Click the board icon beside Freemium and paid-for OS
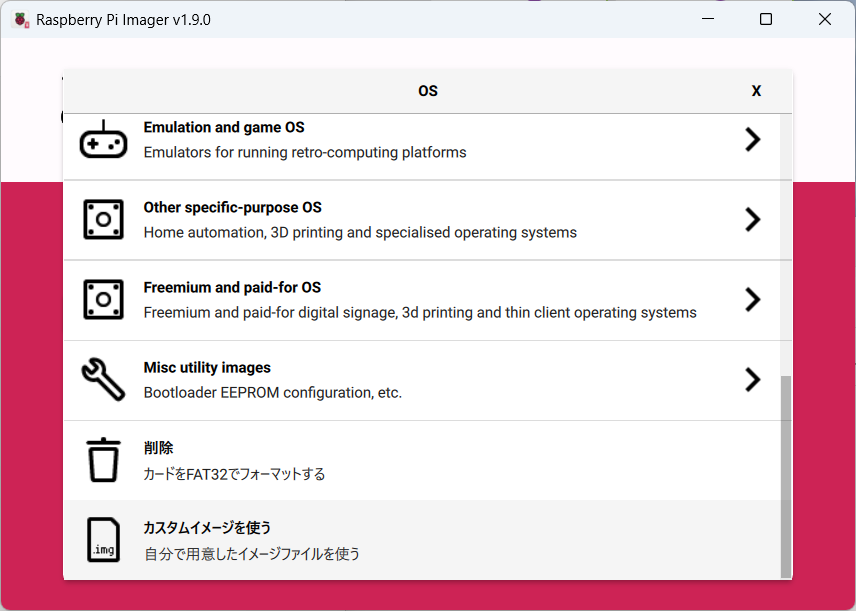 coord(103,300)
